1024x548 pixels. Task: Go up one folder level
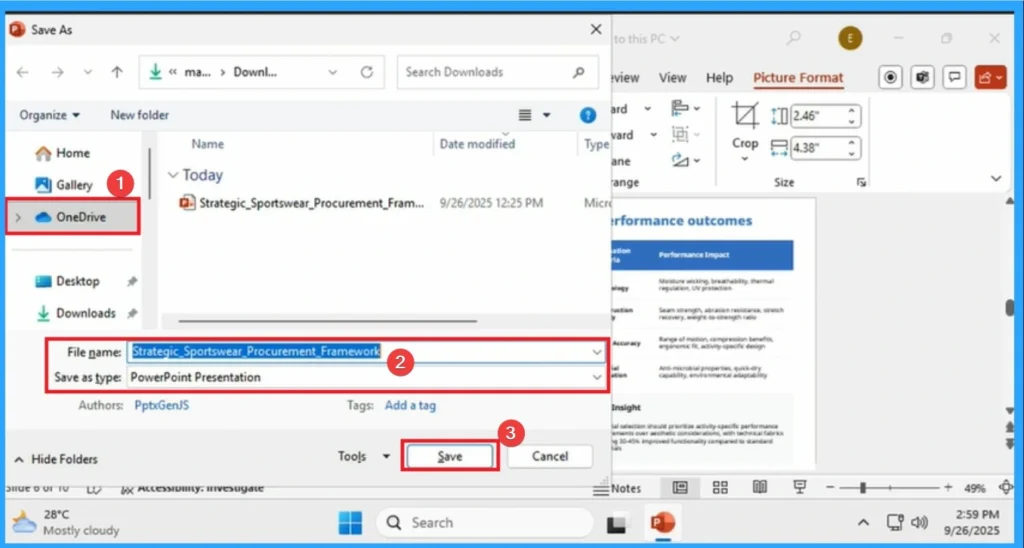pos(117,72)
